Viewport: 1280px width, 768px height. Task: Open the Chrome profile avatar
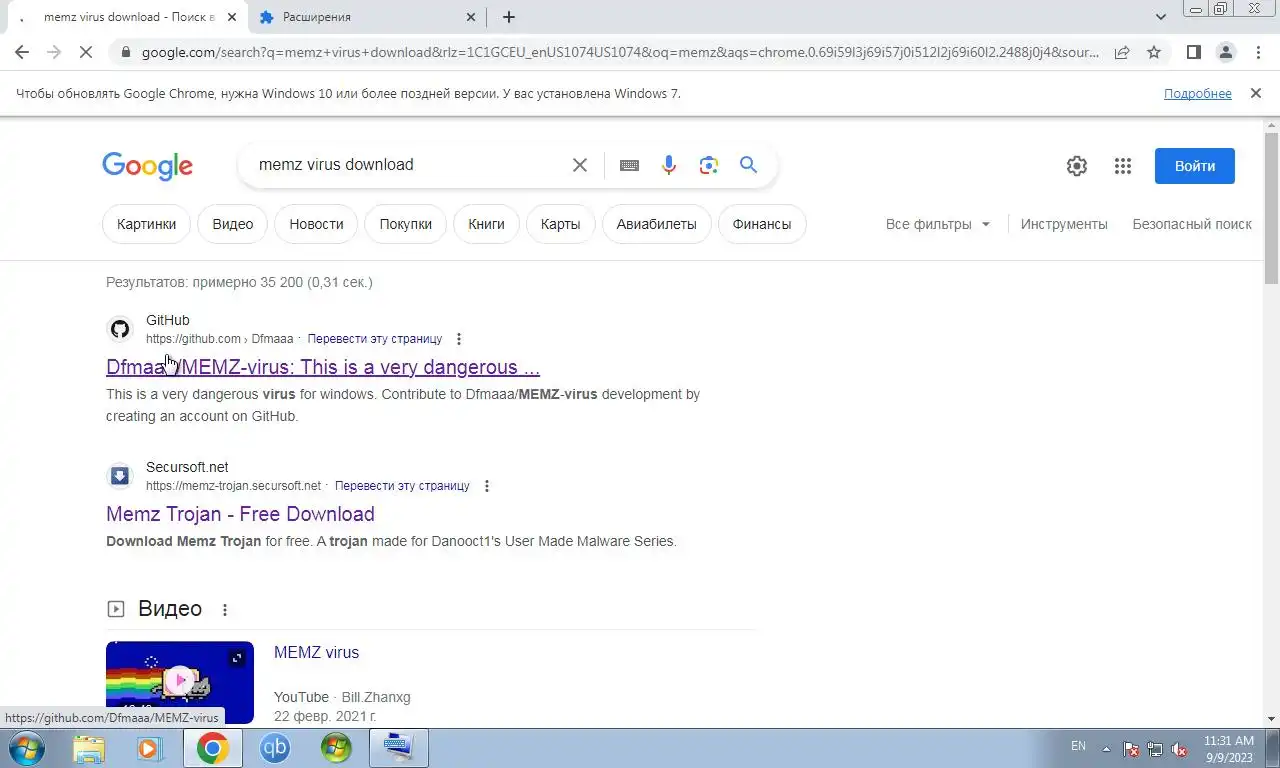[1225, 52]
